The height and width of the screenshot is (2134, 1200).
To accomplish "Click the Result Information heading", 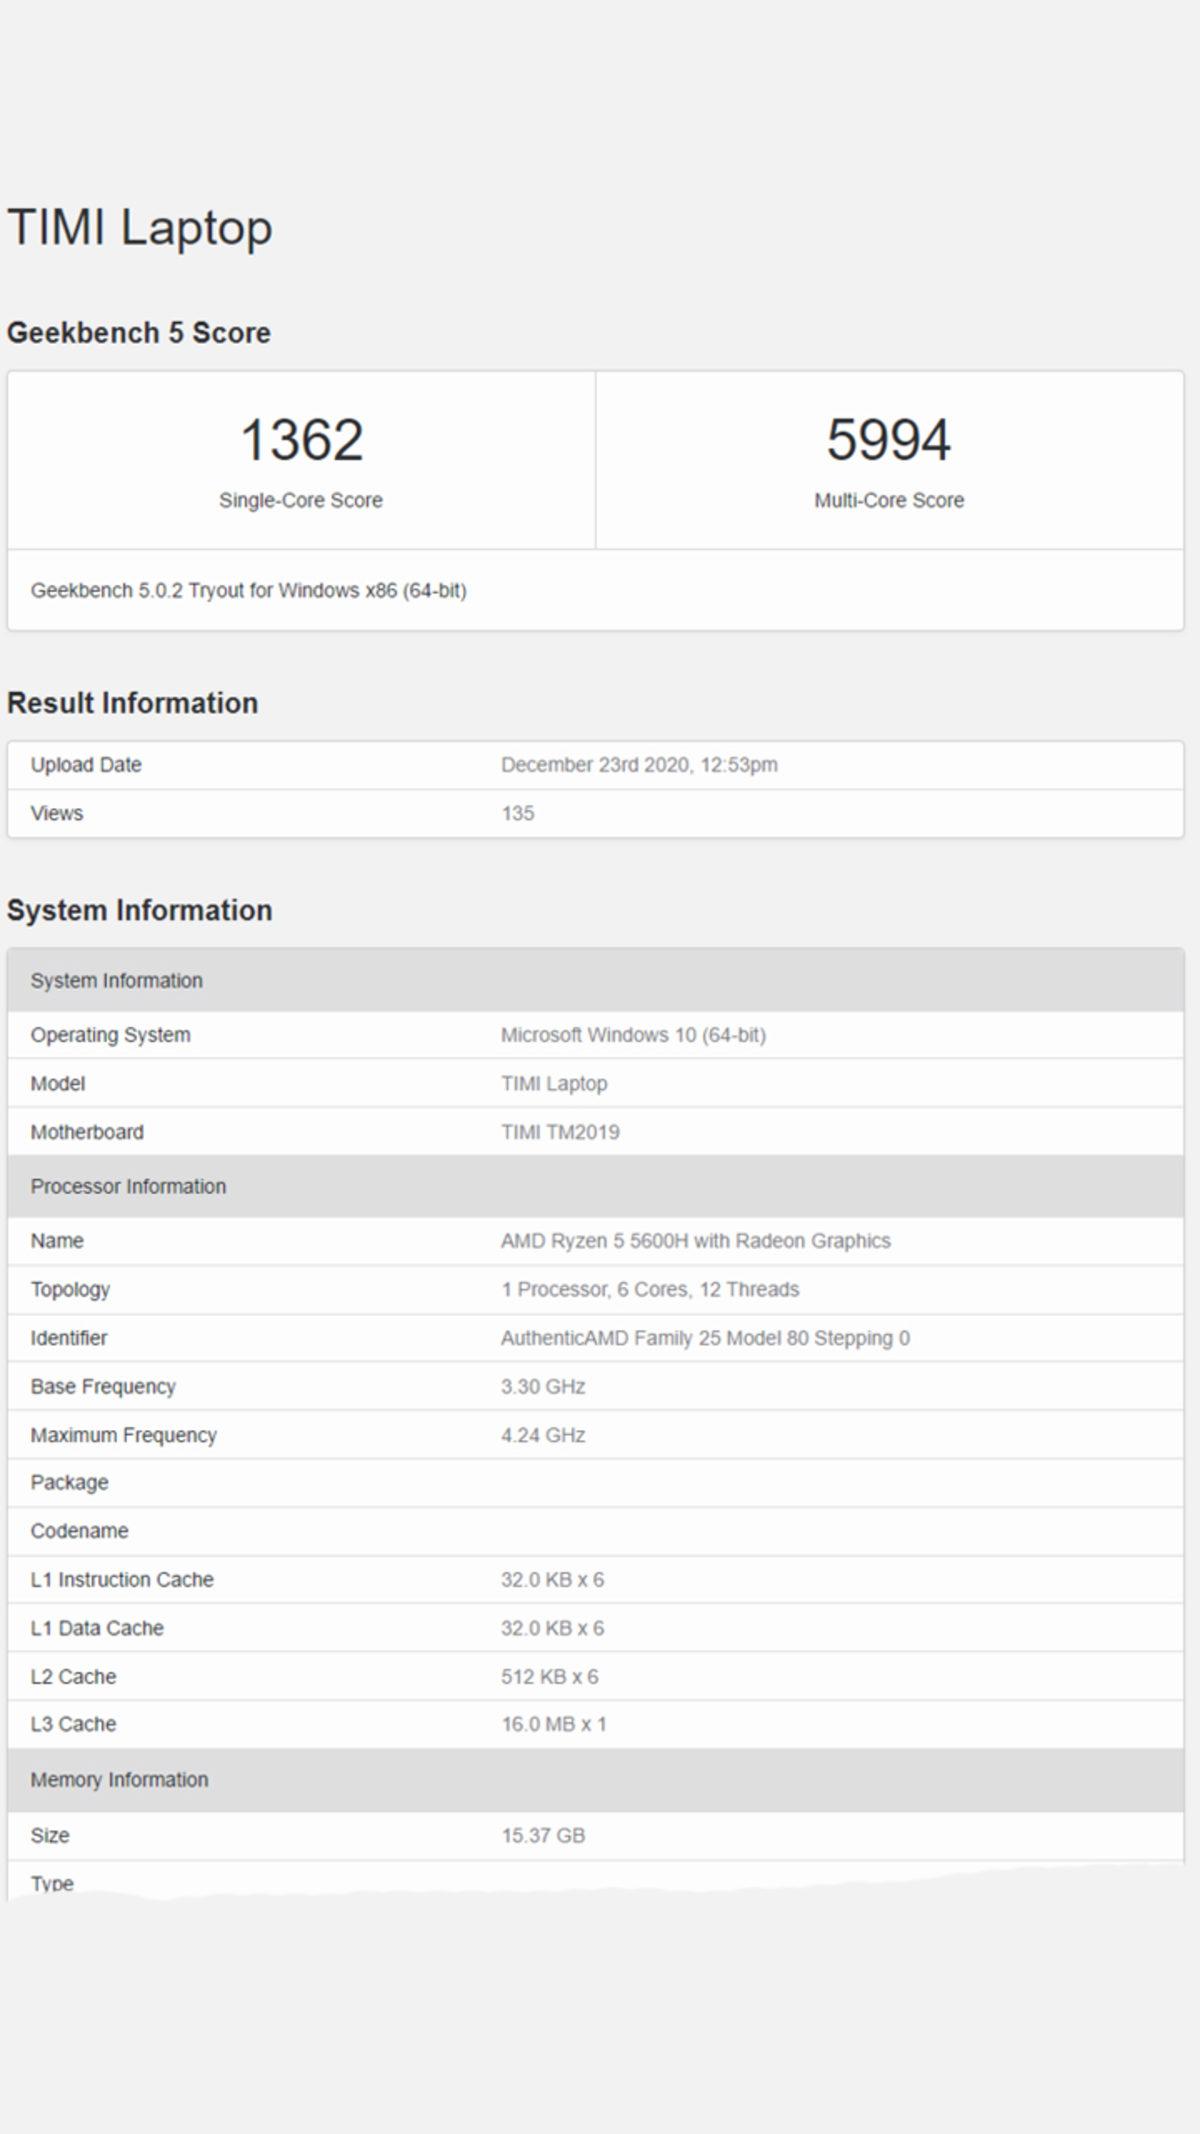I will [x=133, y=703].
